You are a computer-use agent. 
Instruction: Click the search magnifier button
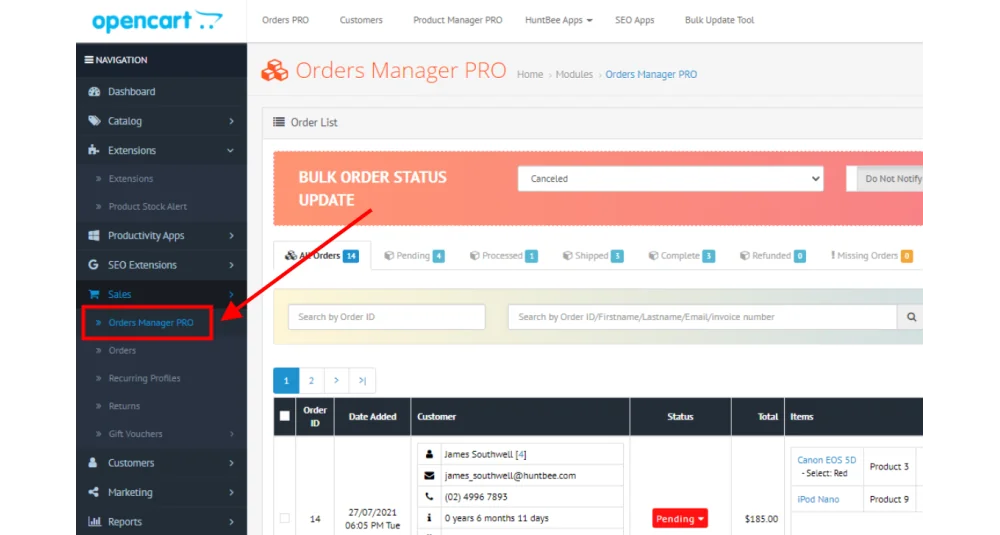coord(911,317)
